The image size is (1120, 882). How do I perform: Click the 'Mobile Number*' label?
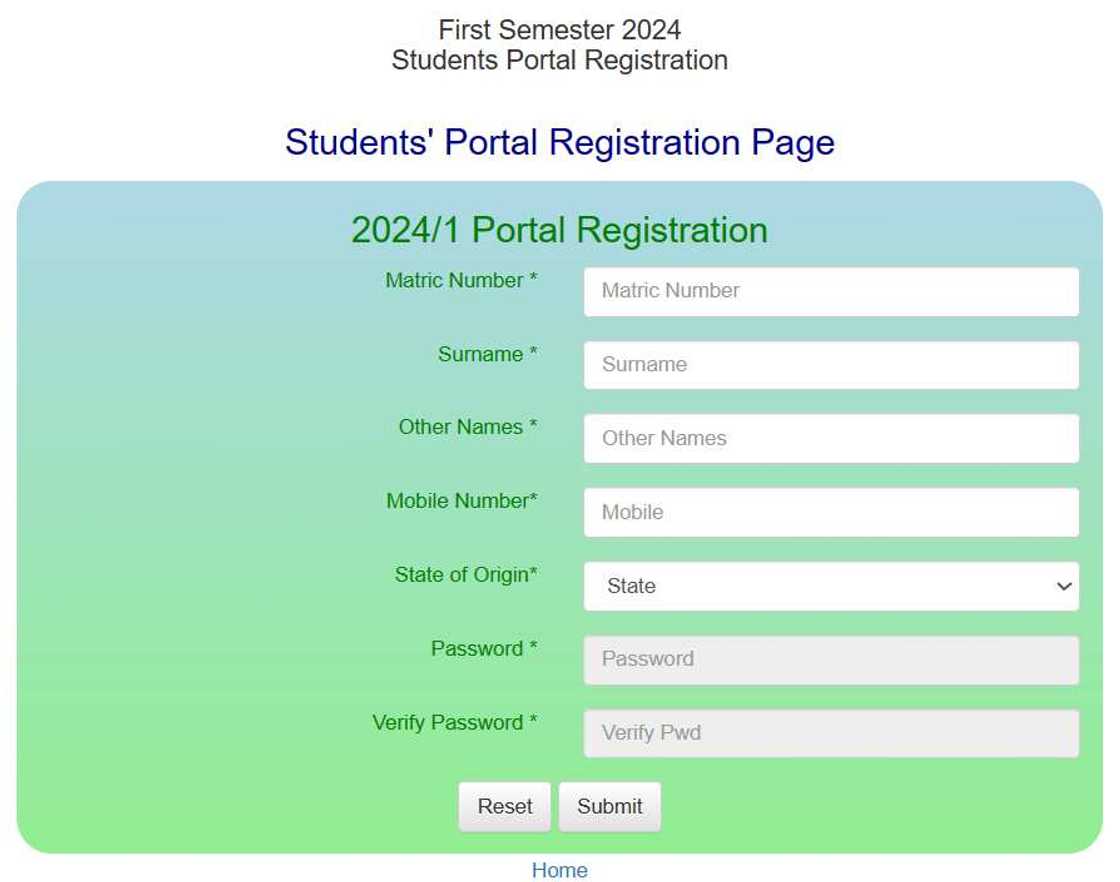pyautogui.click(x=461, y=501)
